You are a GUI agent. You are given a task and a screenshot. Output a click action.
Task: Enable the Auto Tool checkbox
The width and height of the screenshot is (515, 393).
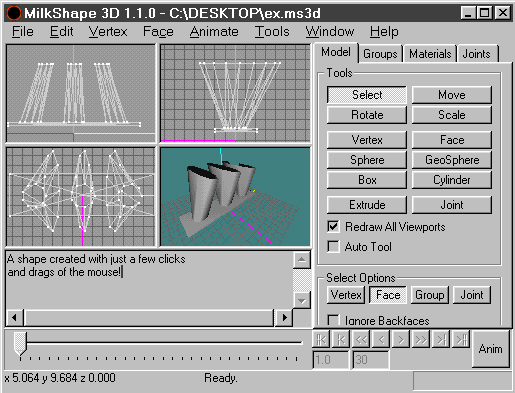point(333,247)
